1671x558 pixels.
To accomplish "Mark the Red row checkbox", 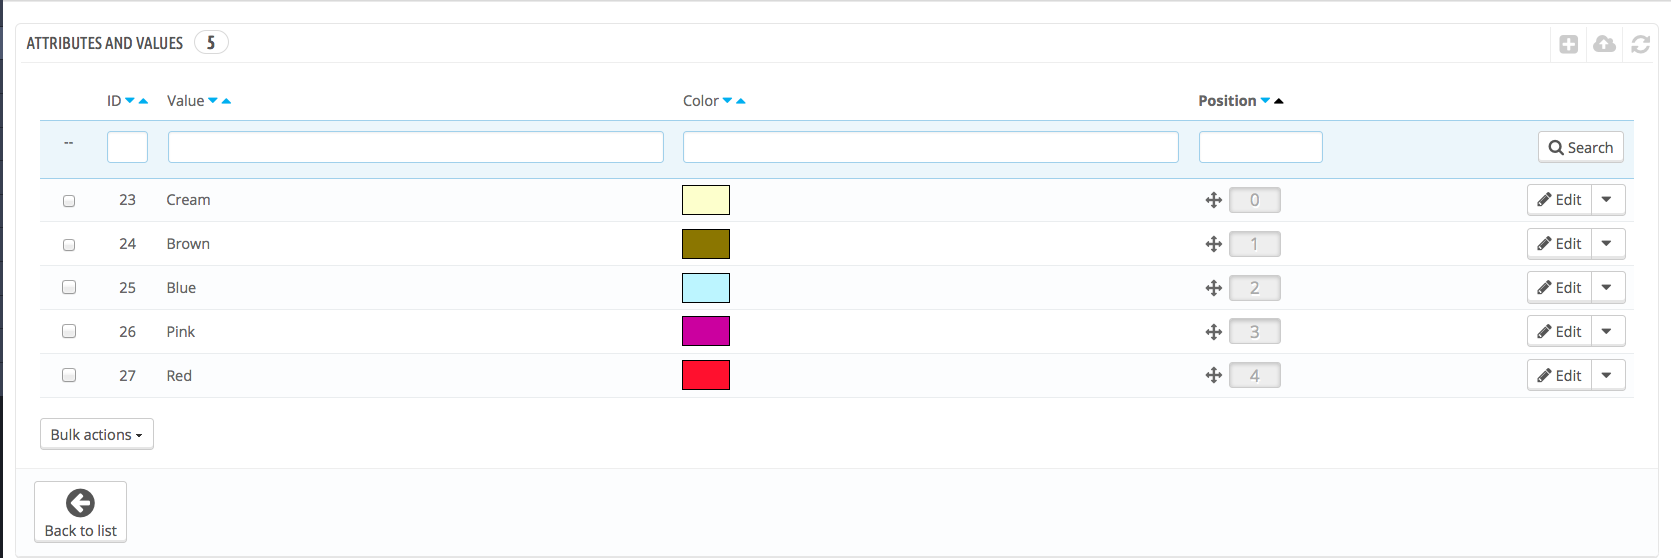I will (x=69, y=375).
